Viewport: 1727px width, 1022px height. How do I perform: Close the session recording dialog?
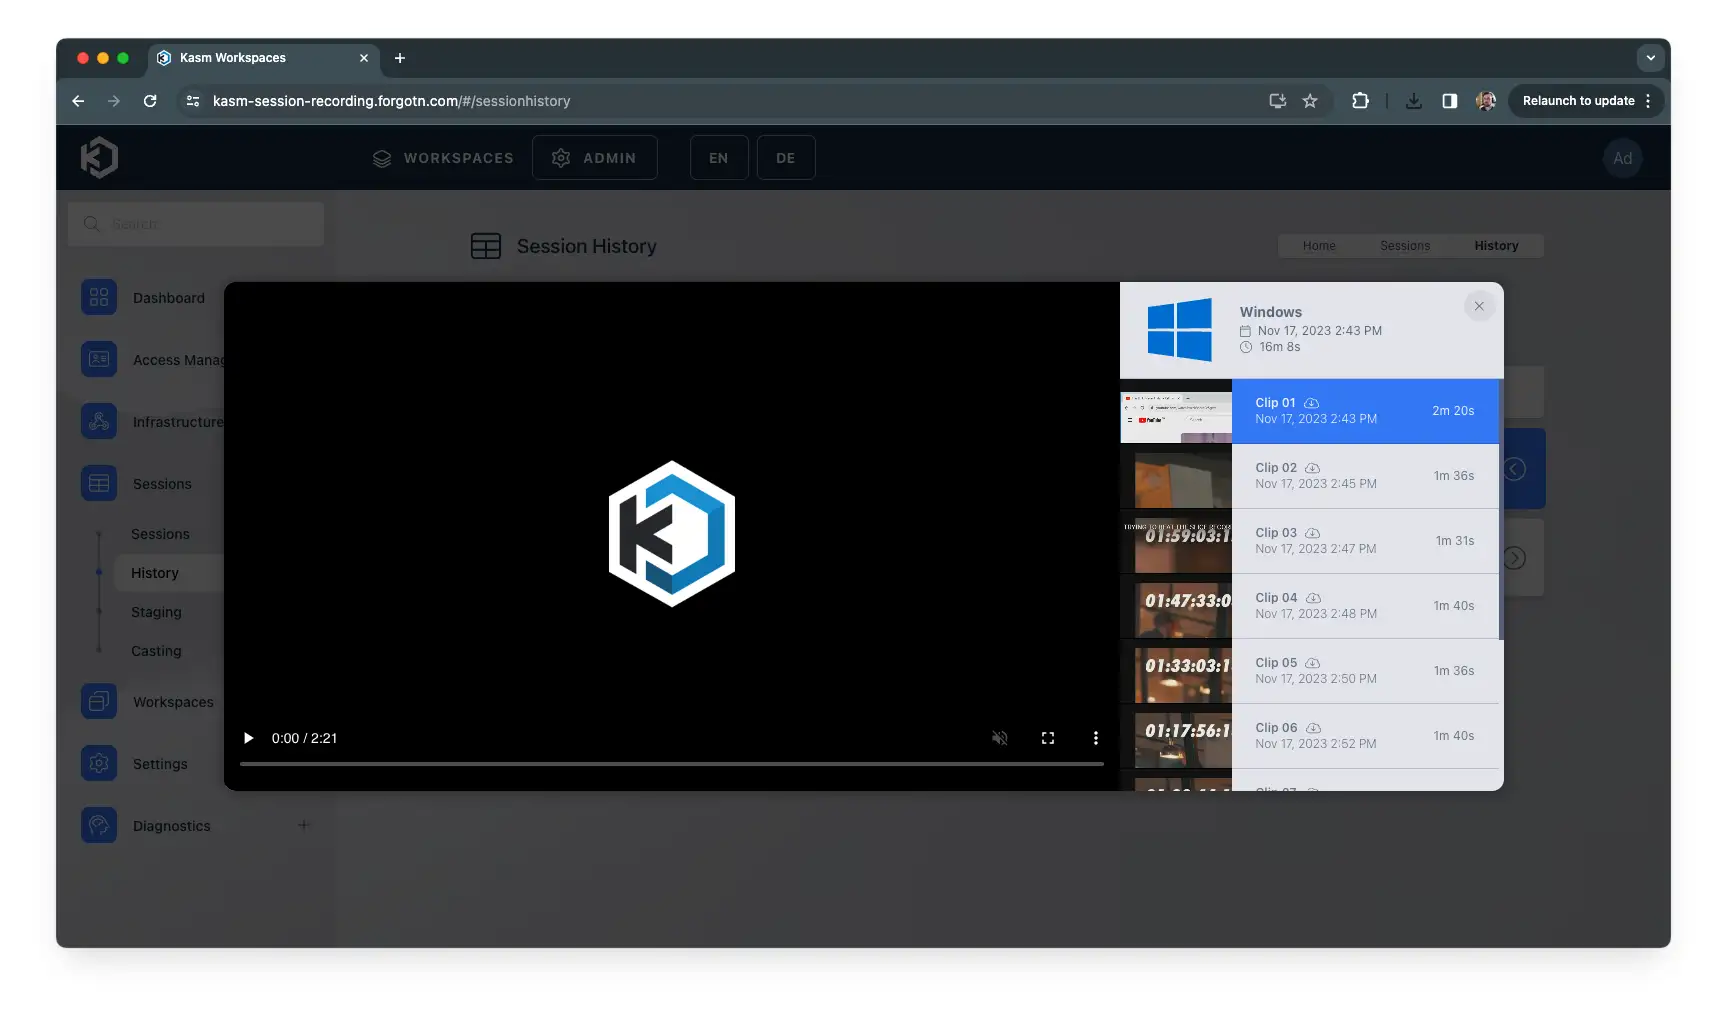(1478, 306)
